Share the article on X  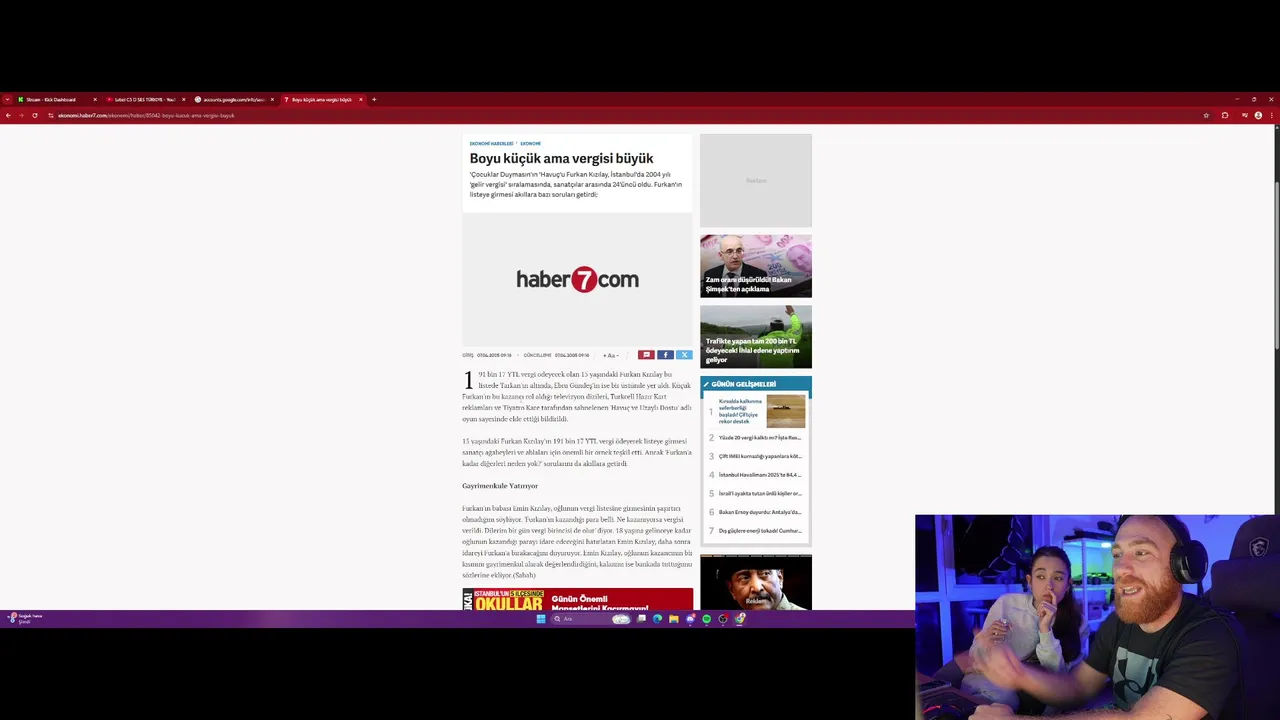684,355
